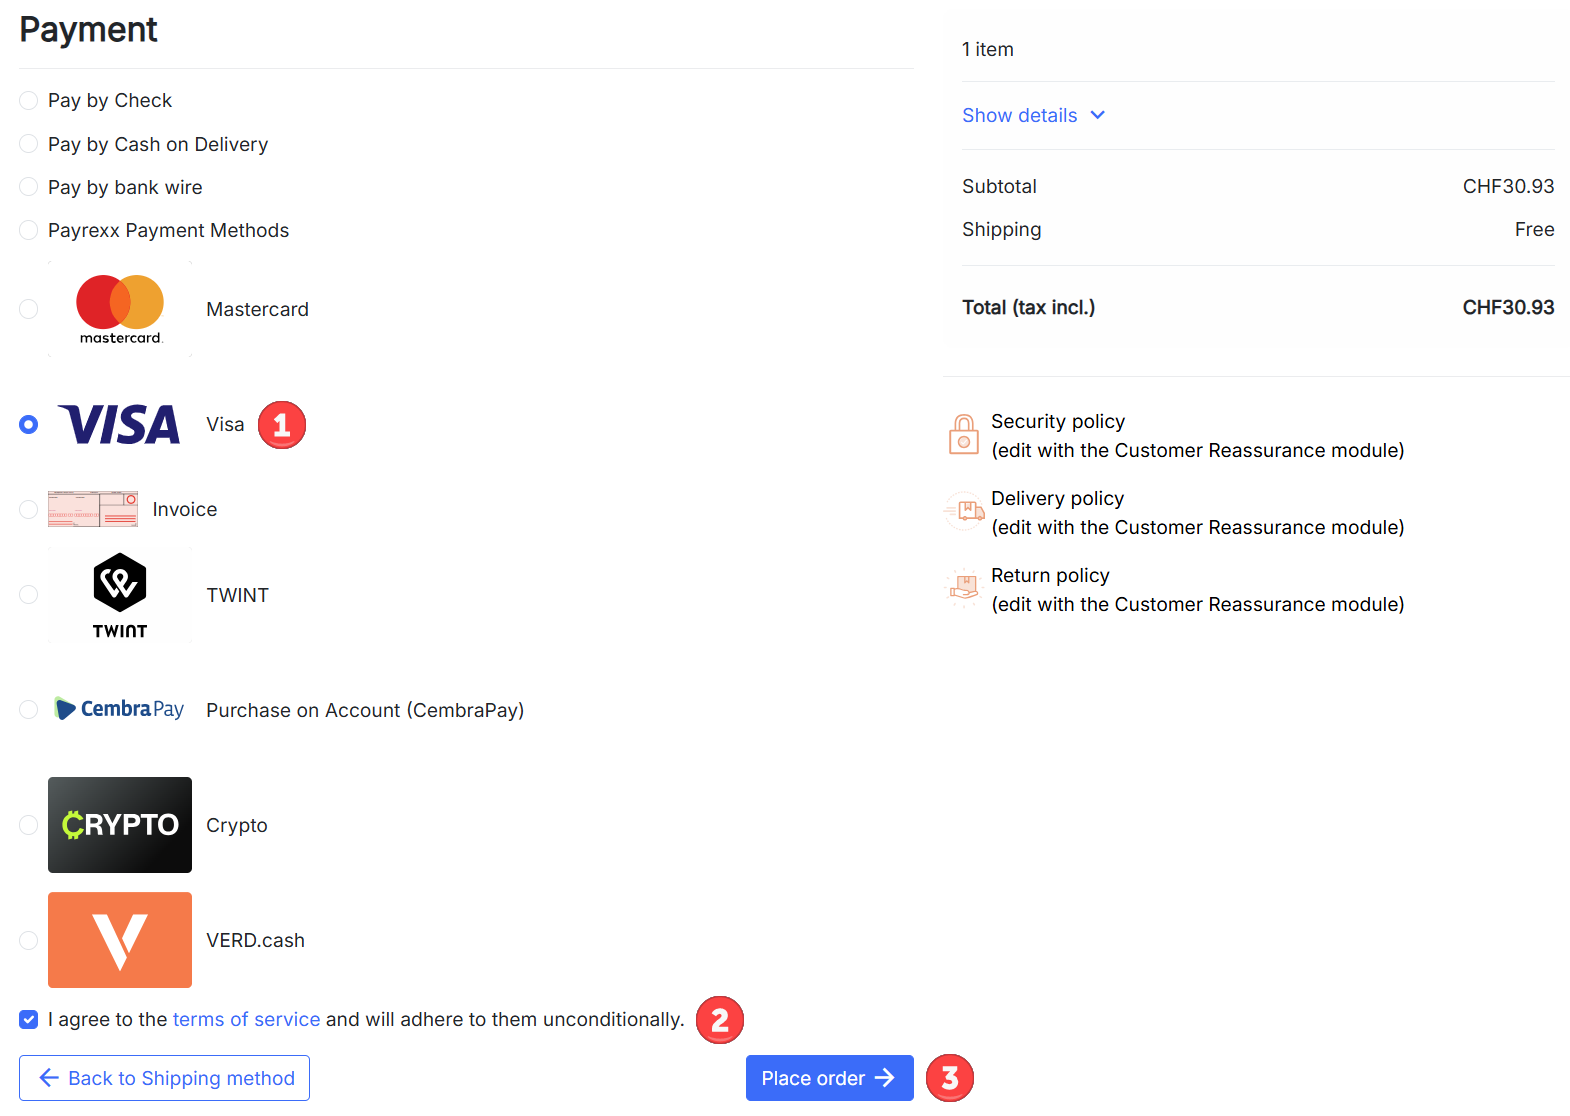The width and height of the screenshot is (1570, 1116).
Task: Uncheck the terms of service agreement checkbox
Action: [x=29, y=1019]
